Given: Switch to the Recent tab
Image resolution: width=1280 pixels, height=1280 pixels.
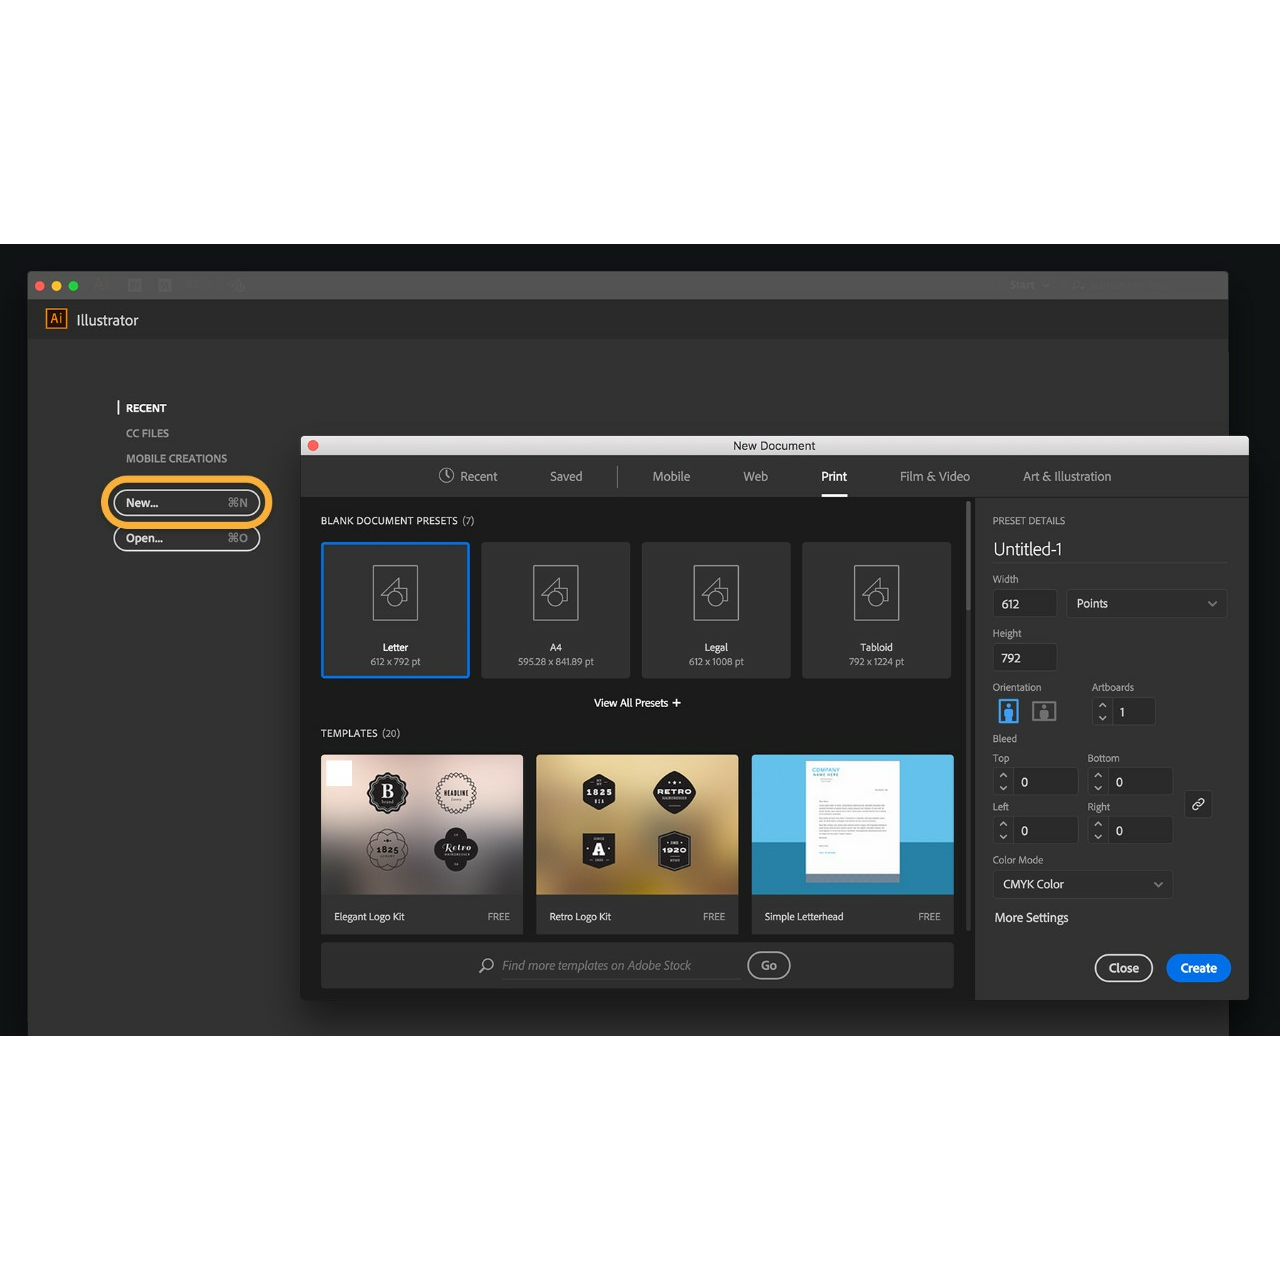Looking at the screenshot, I should pyautogui.click(x=468, y=476).
